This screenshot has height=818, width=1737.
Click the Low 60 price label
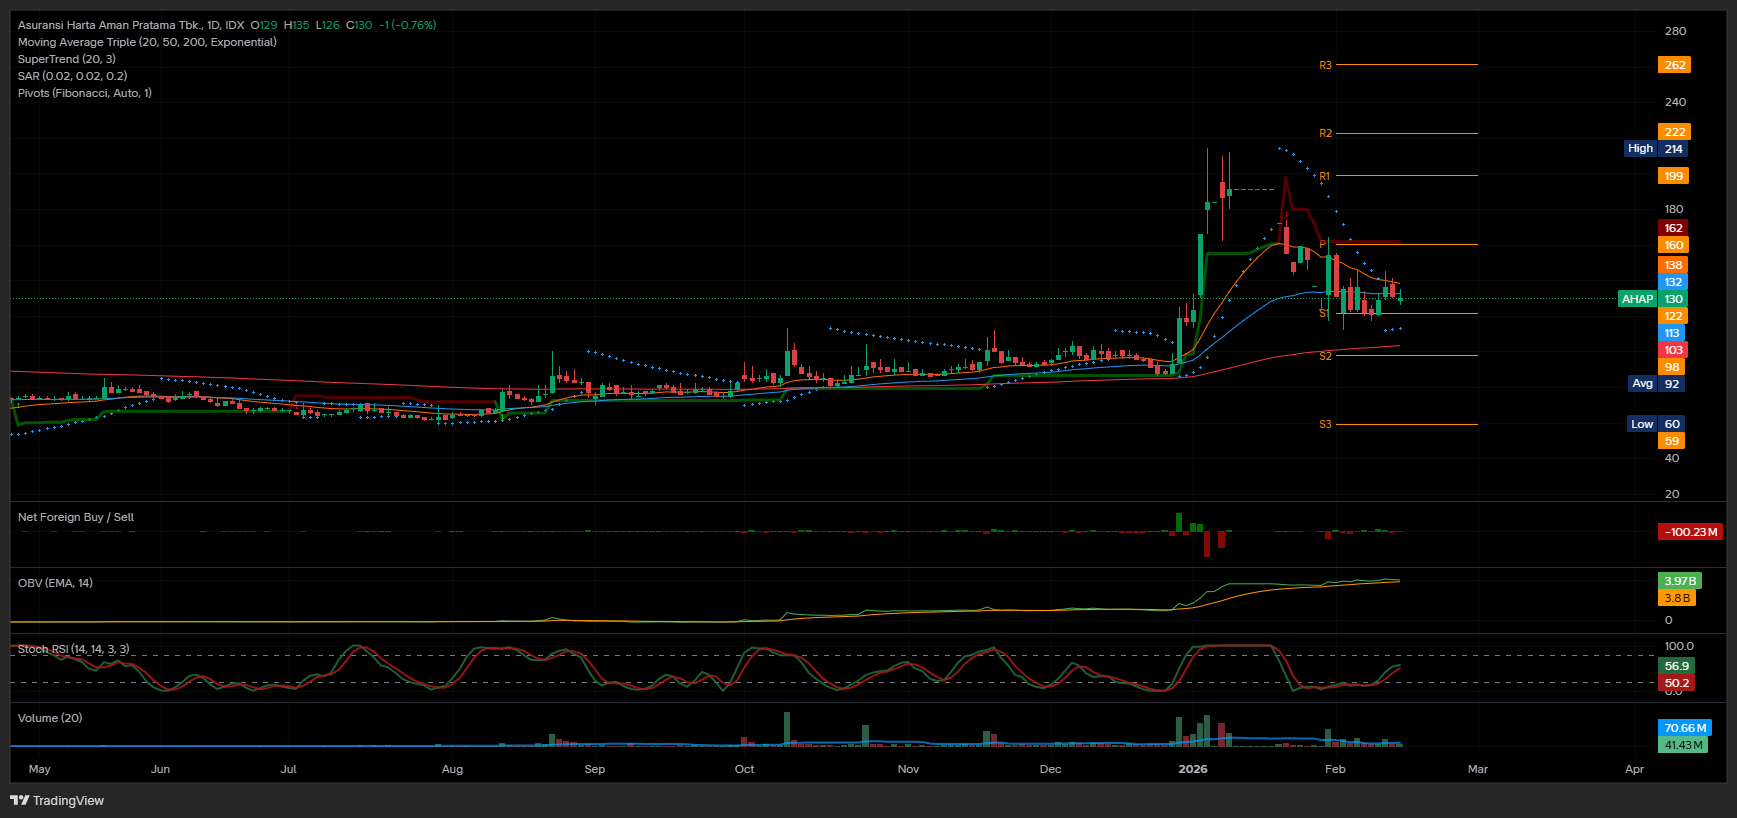1655,424
